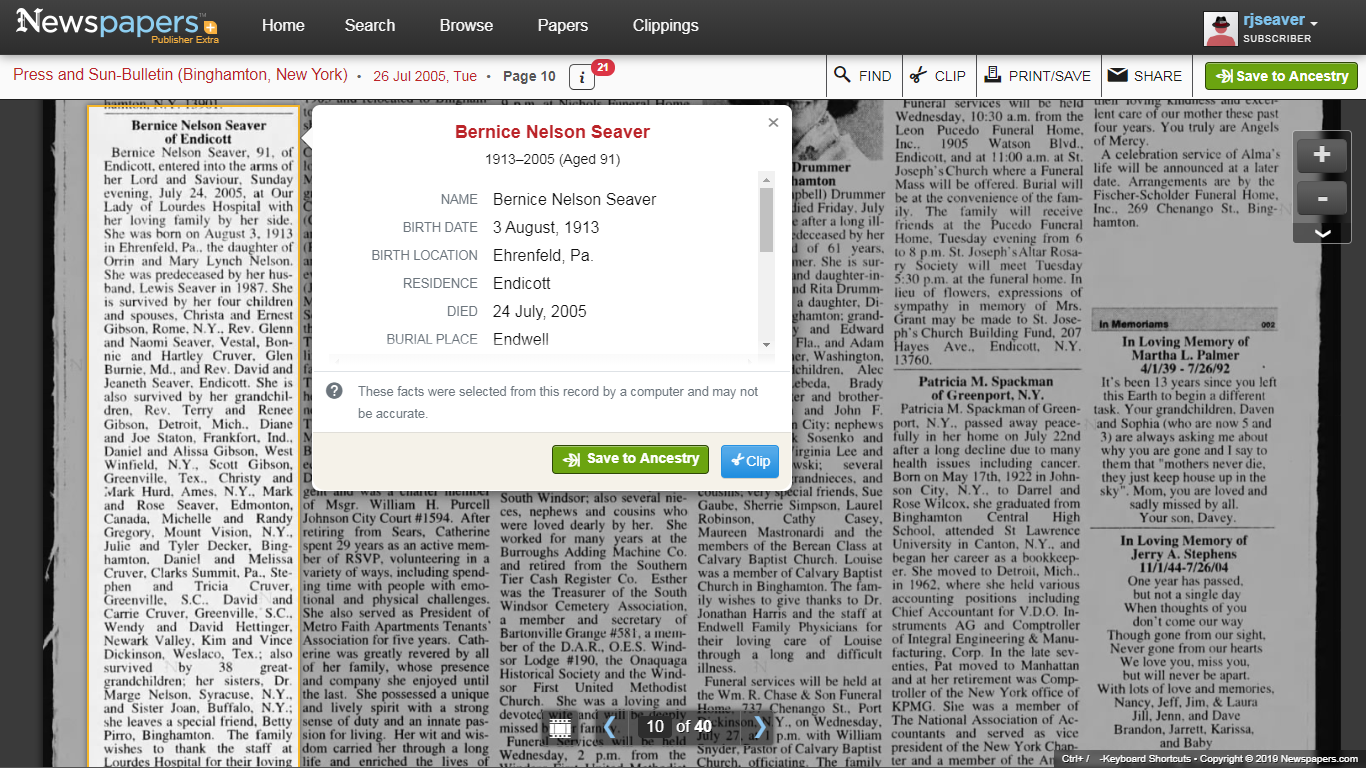Click the FIND magnifier tool
This screenshot has height=768, width=1366.
(863, 75)
